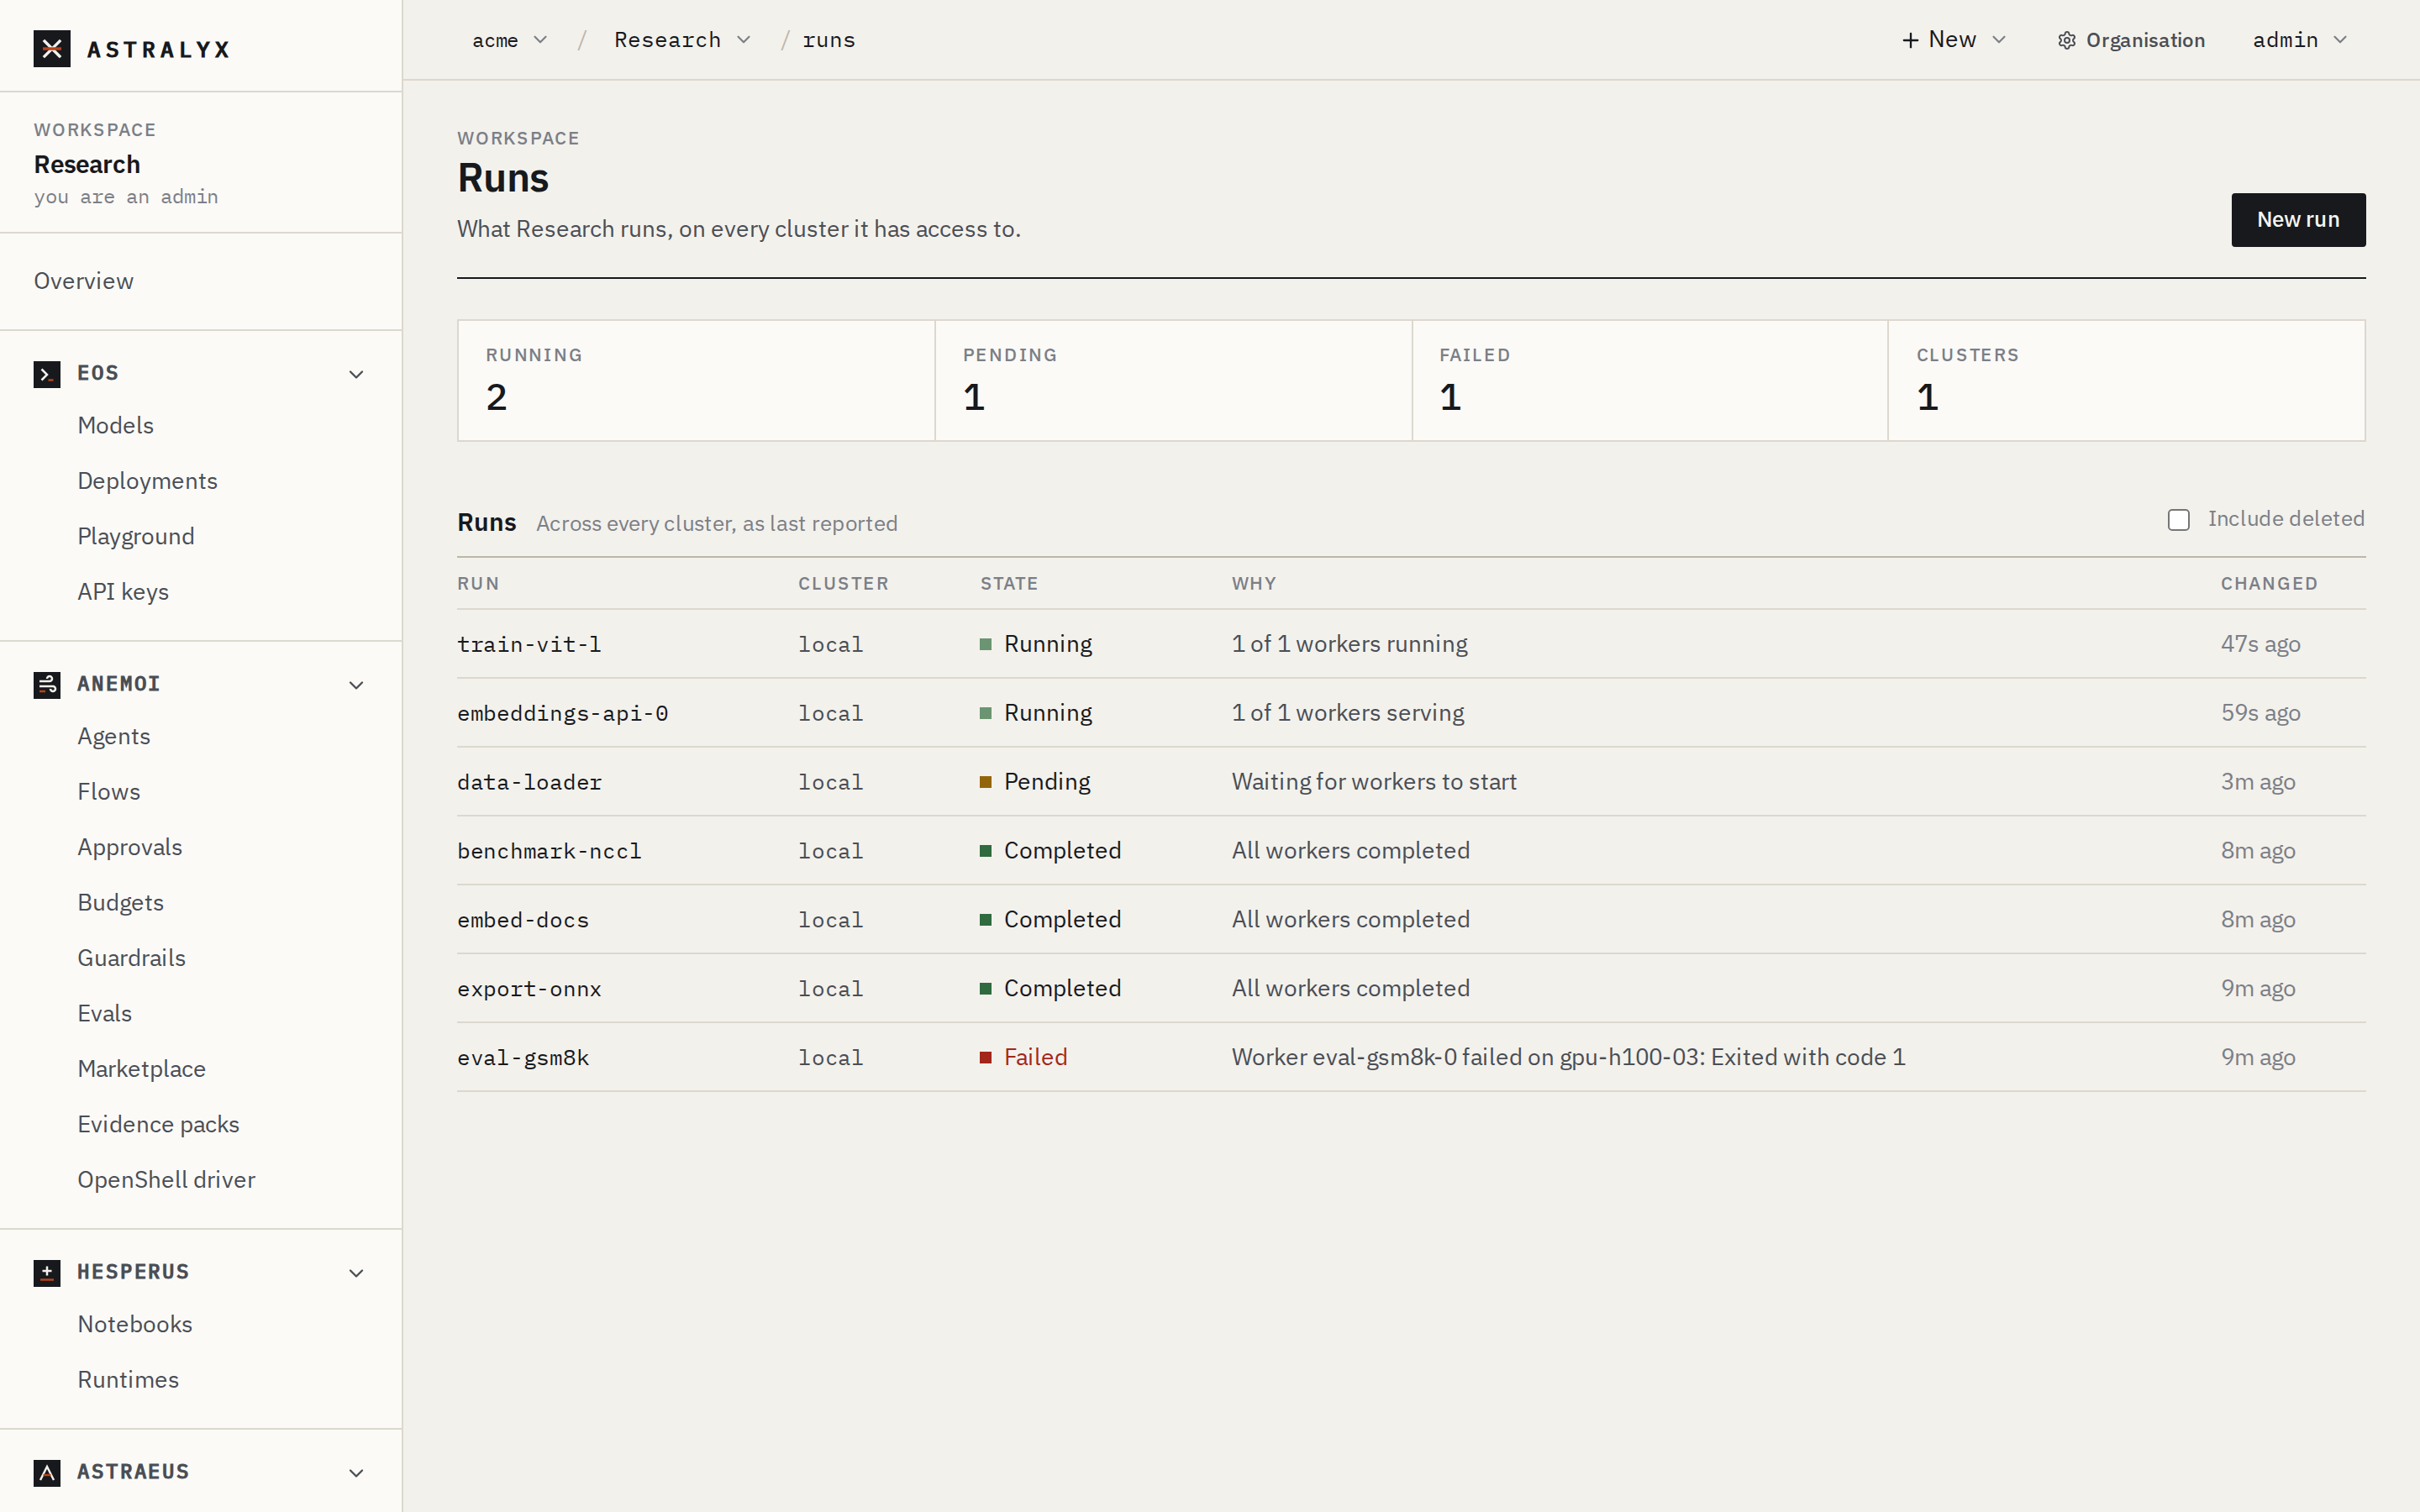Collapse the Hesperus section chevron
This screenshot has height=1512, width=2420.
356,1273
